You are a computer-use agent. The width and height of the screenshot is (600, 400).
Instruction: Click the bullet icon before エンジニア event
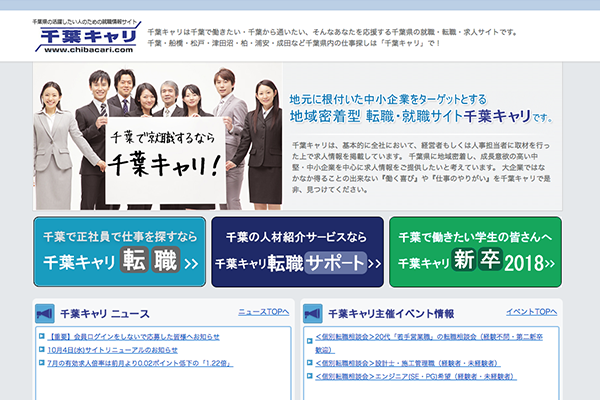click(310, 376)
